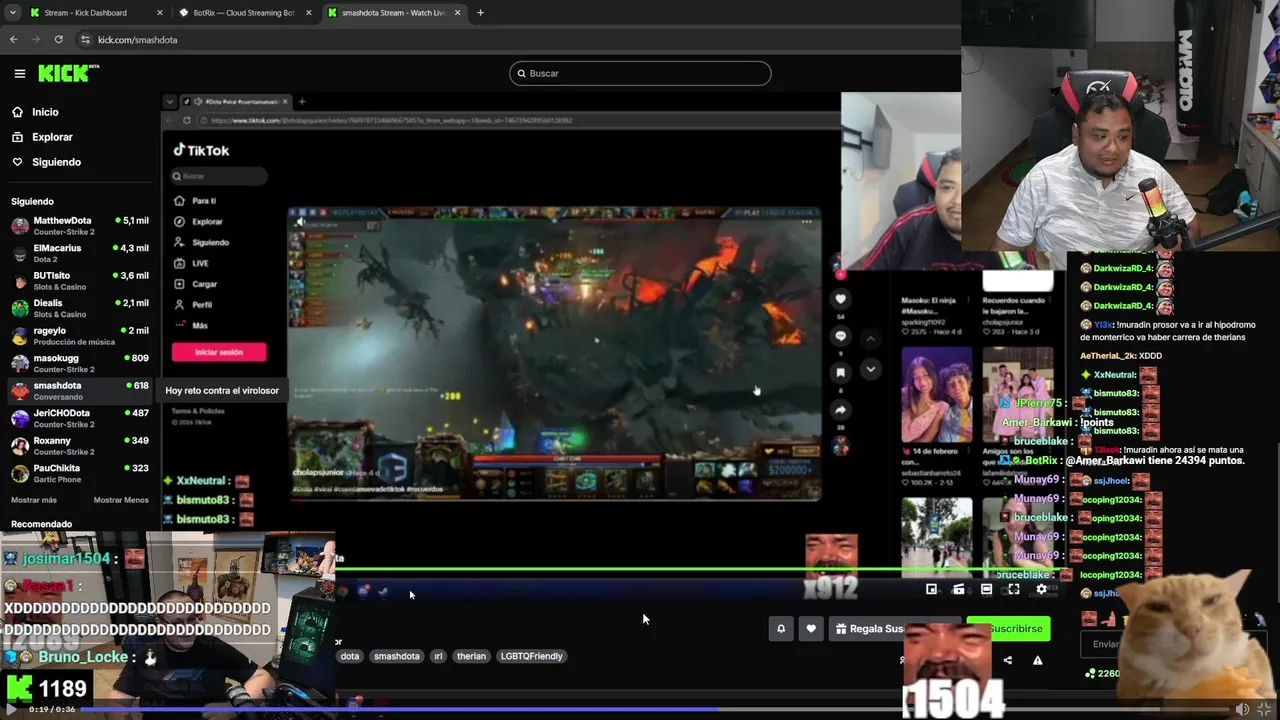Exit fullscreen using the collapse arrows icon
Viewport: 1280px width, 720px height.
coord(1264,709)
